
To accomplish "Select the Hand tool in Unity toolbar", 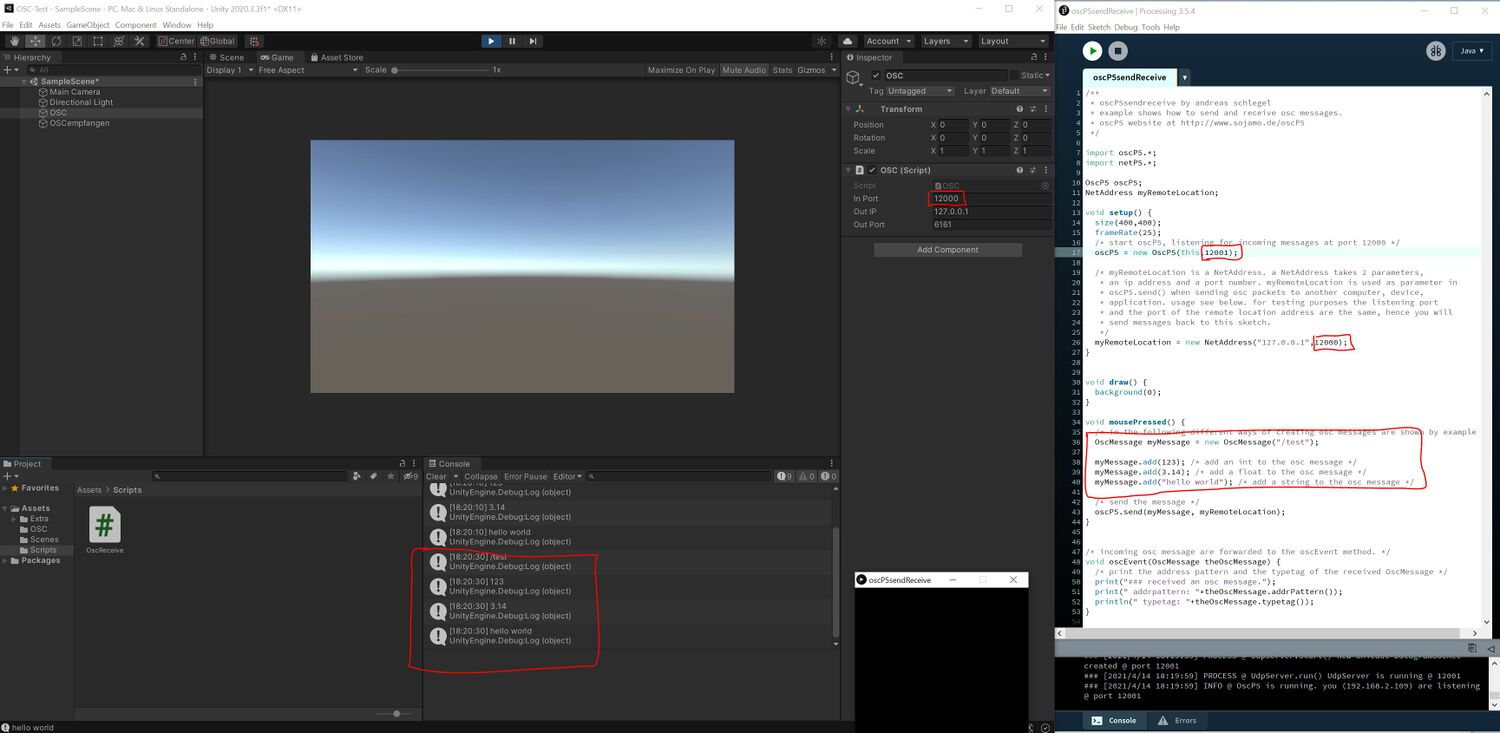I will click(x=14, y=41).
